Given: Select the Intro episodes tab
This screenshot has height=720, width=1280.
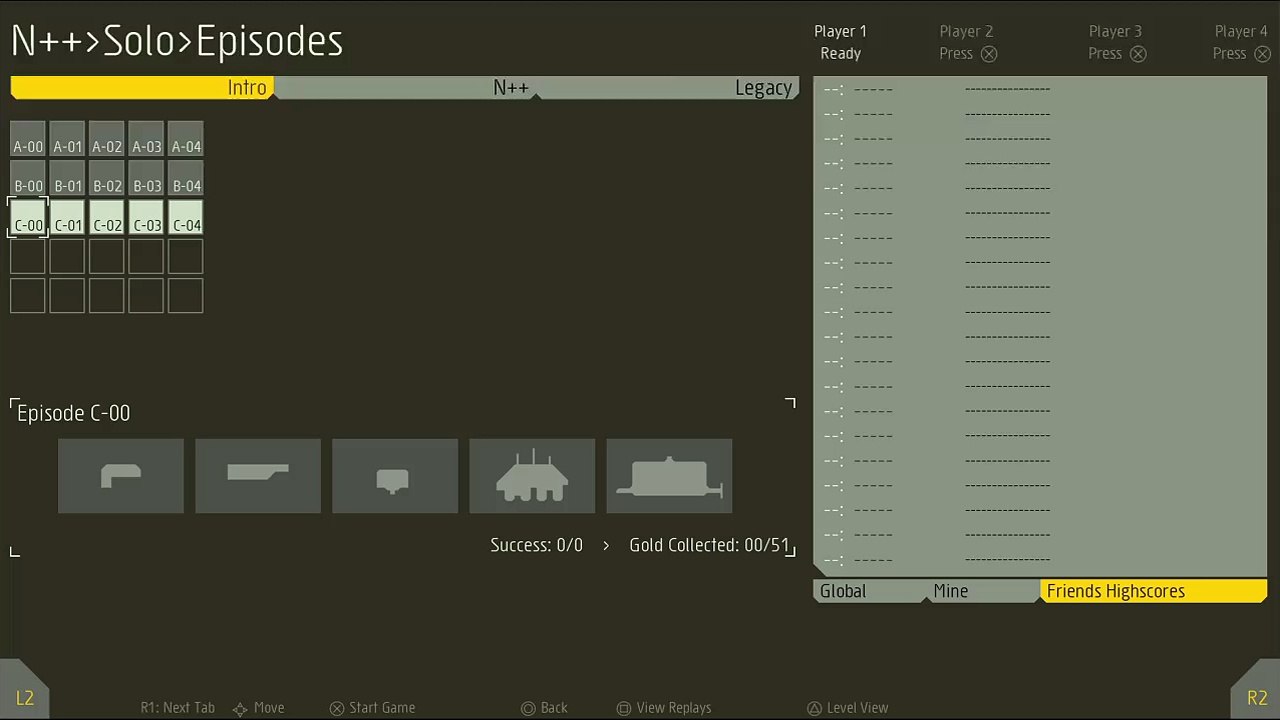Looking at the screenshot, I should tap(141, 88).
